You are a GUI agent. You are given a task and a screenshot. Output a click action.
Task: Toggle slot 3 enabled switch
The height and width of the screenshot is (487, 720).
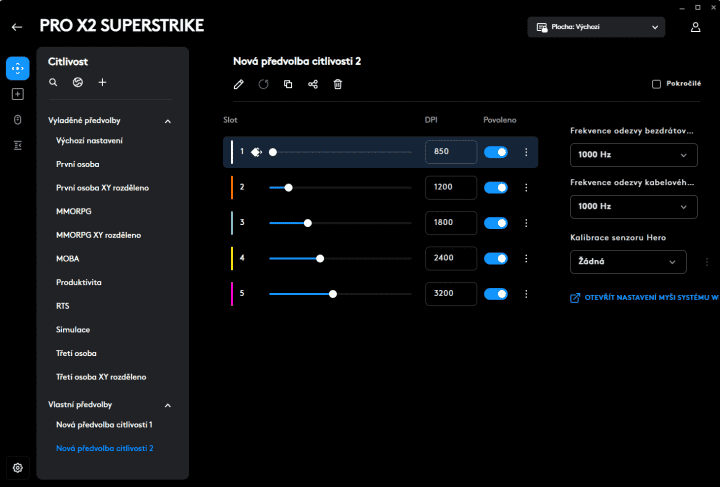click(495, 223)
